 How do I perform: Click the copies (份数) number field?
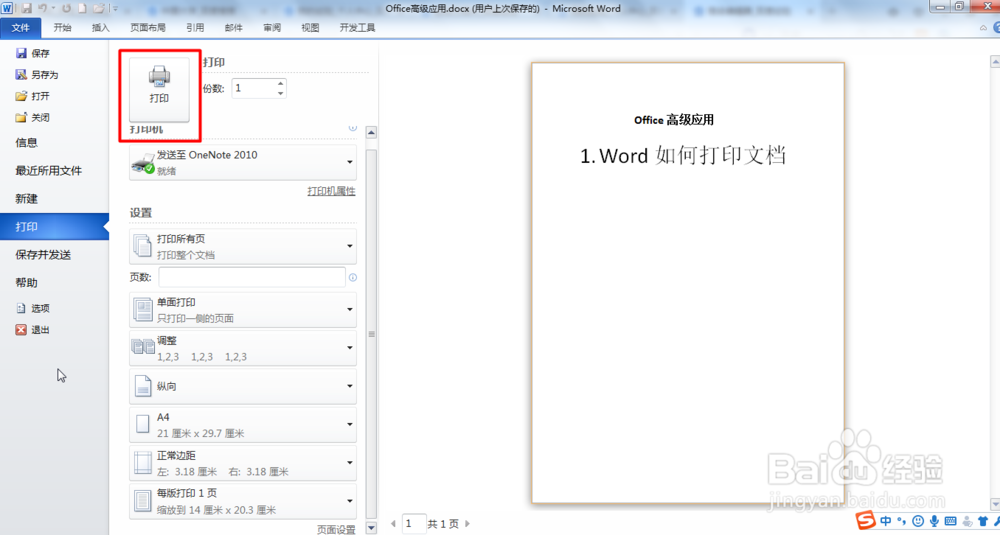coord(254,88)
